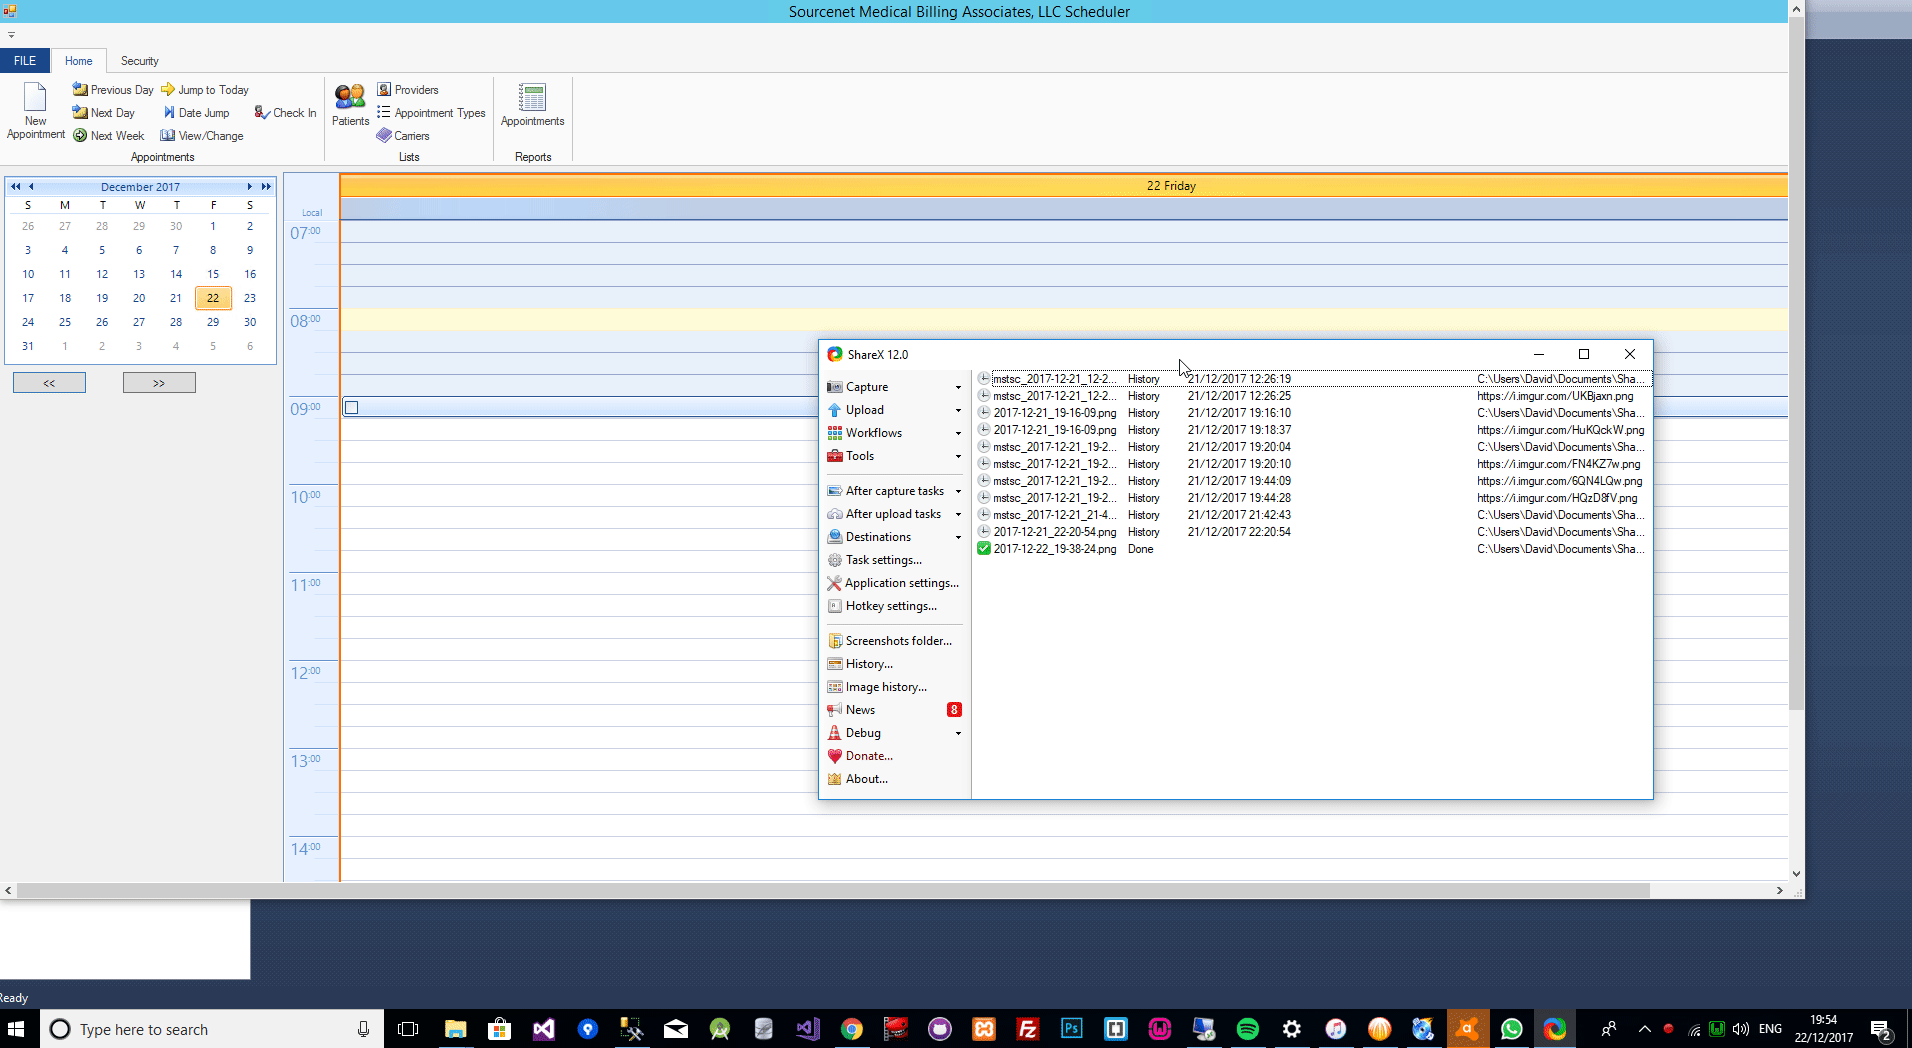Expand the ShareX Debug menu
The height and width of the screenshot is (1048, 1912).
pyautogui.click(x=894, y=733)
